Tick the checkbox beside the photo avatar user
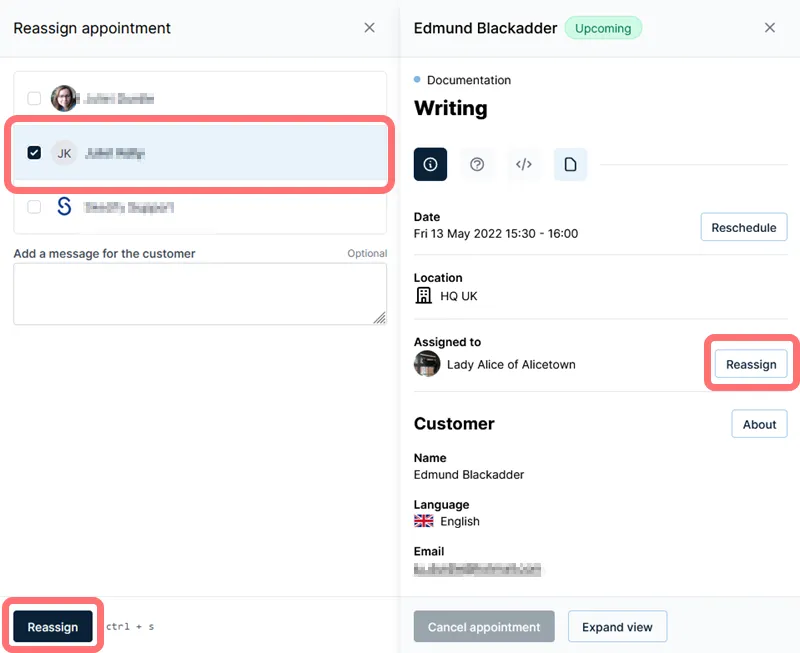This screenshot has height=653, width=800. click(34, 98)
